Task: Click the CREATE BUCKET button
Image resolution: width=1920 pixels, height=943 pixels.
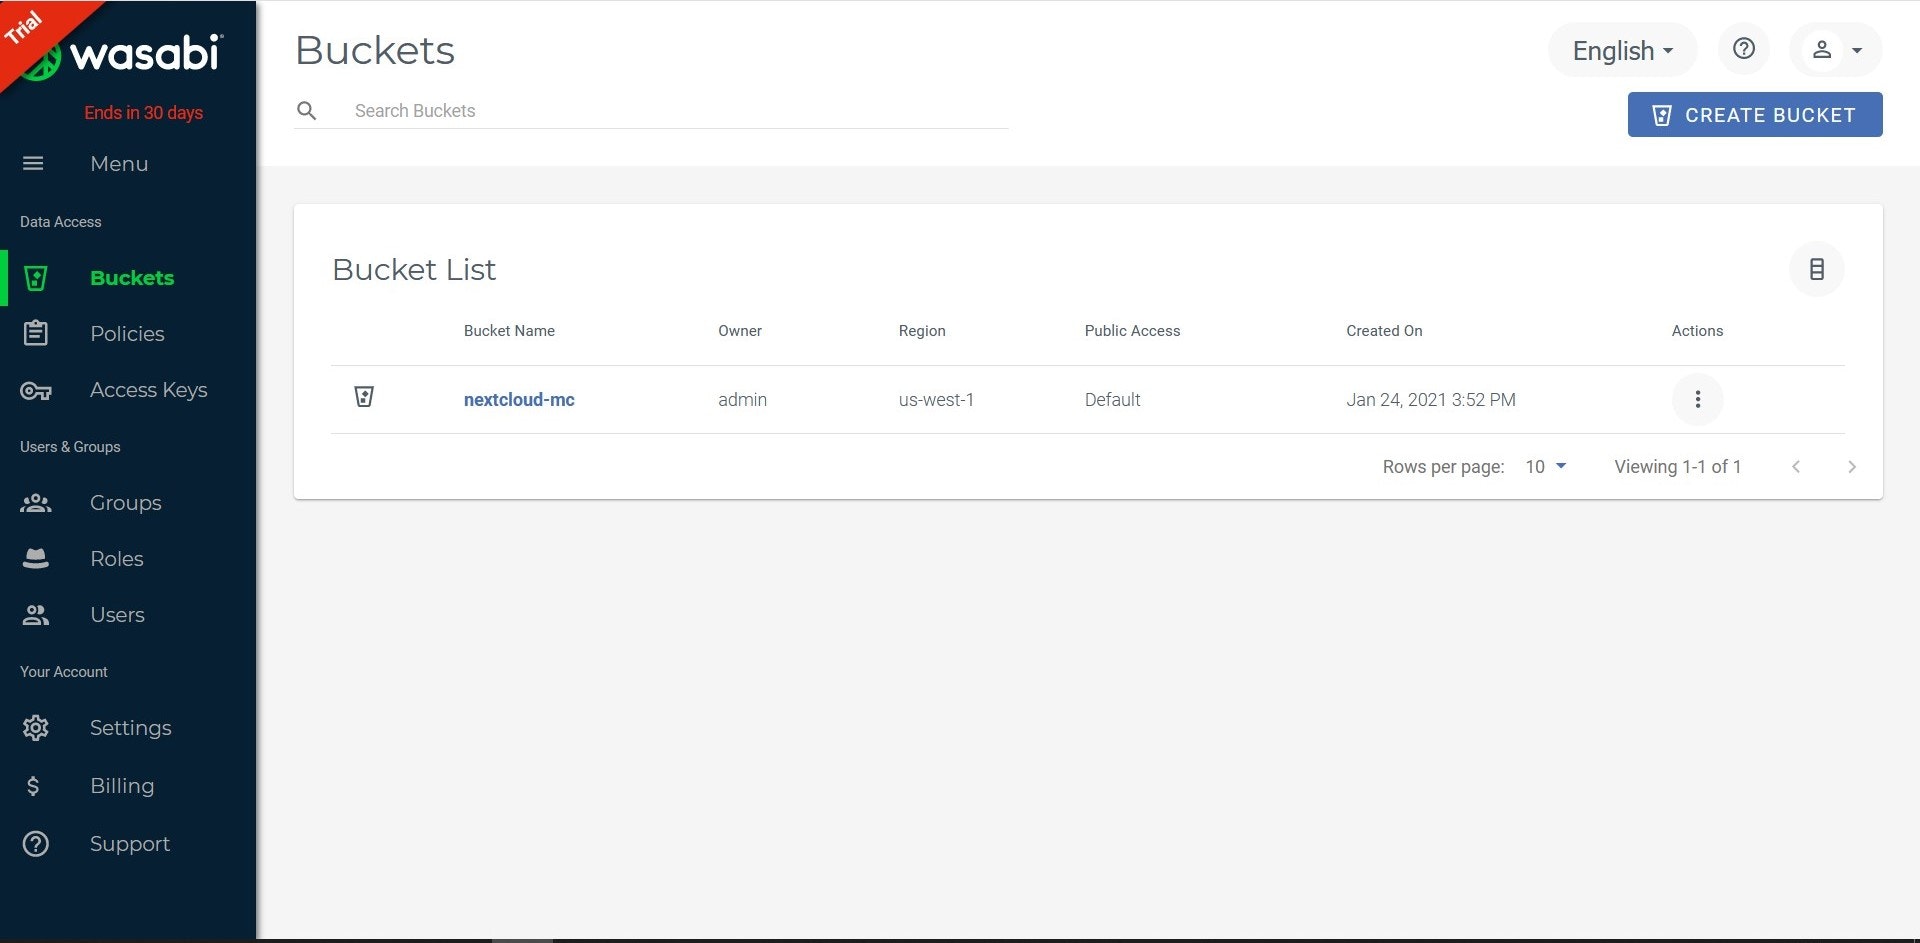Action: pos(1755,115)
